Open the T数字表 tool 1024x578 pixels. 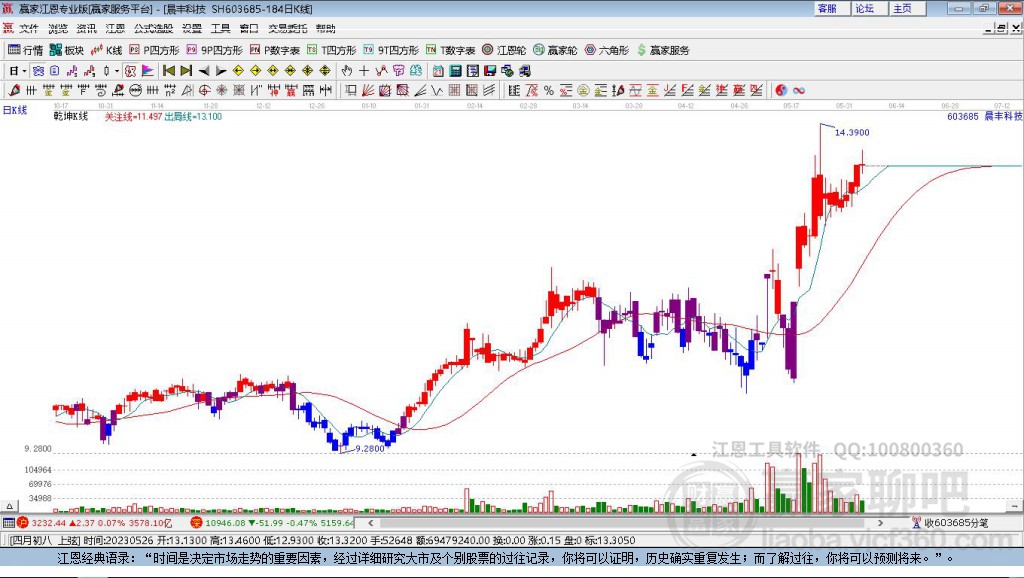pos(451,50)
